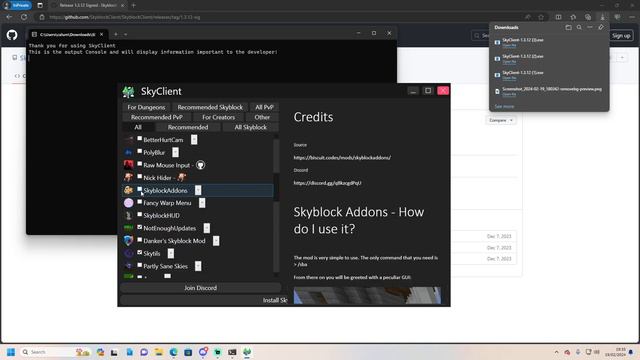The width and height of the screenshot is (640, 360).
Task: Click the SkyClient logo in the title bar
Action: click(x=129, y=92)
